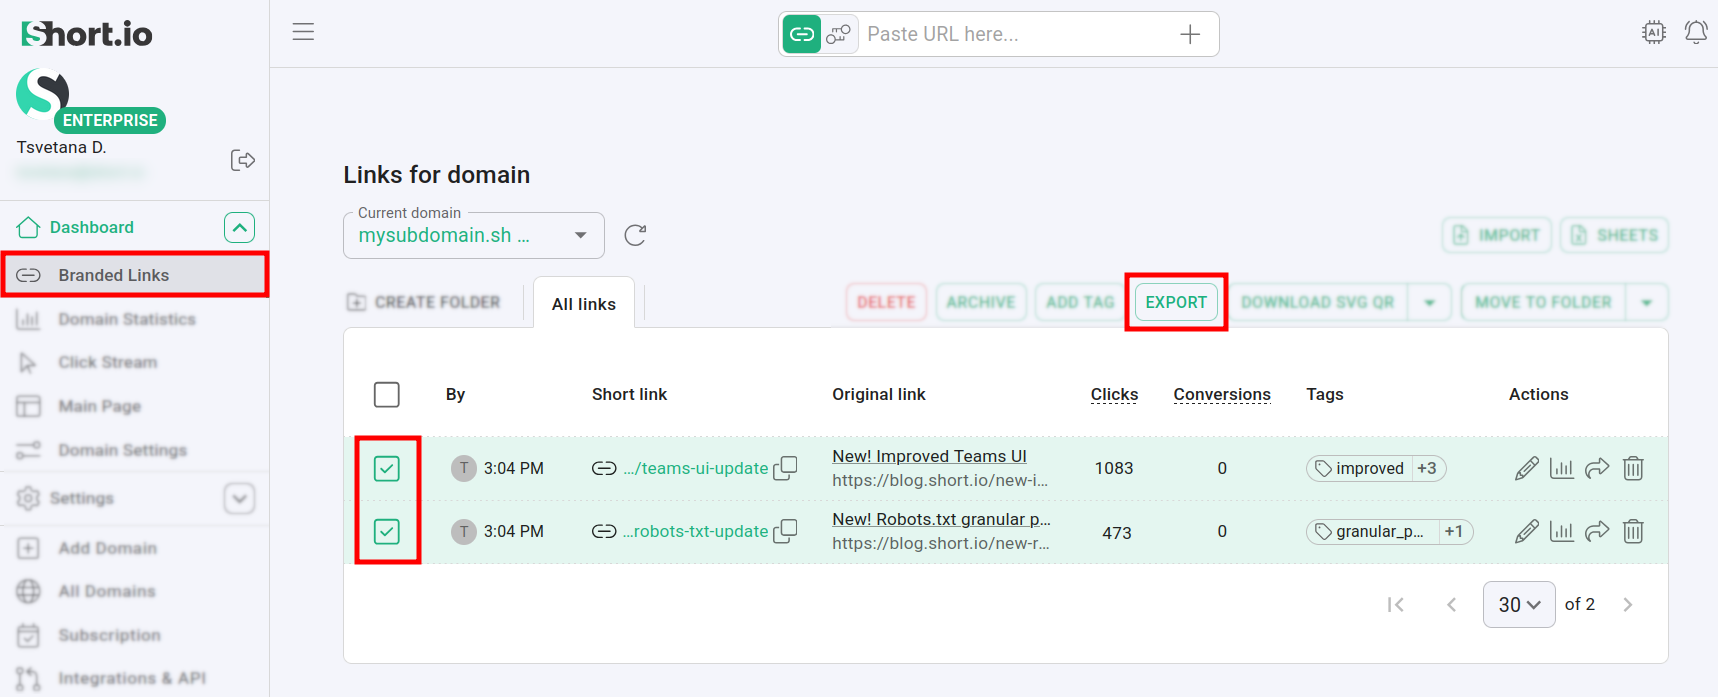
Task: Edit the teams-ui-update link with pencil
Action: pyautogui.click(x=1526, y=468)
